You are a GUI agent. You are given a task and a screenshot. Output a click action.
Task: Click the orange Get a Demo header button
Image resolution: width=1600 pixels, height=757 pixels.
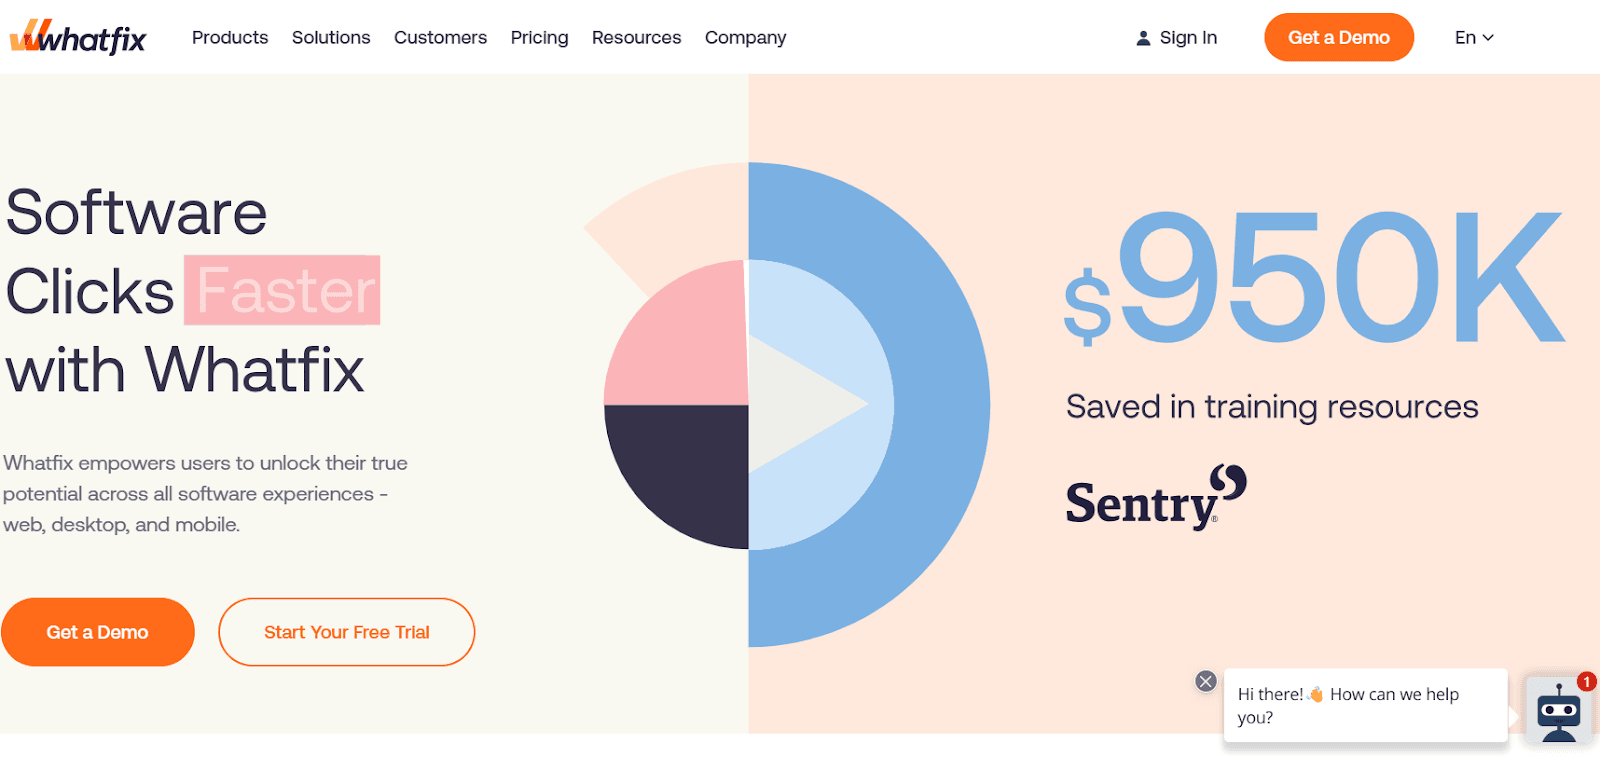(1339, 37)
